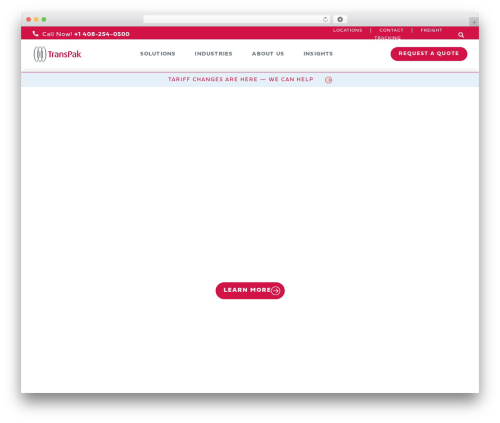The image size is (500, 423).
Task: Open the search magnifier icon
Action: coord(461,35)
